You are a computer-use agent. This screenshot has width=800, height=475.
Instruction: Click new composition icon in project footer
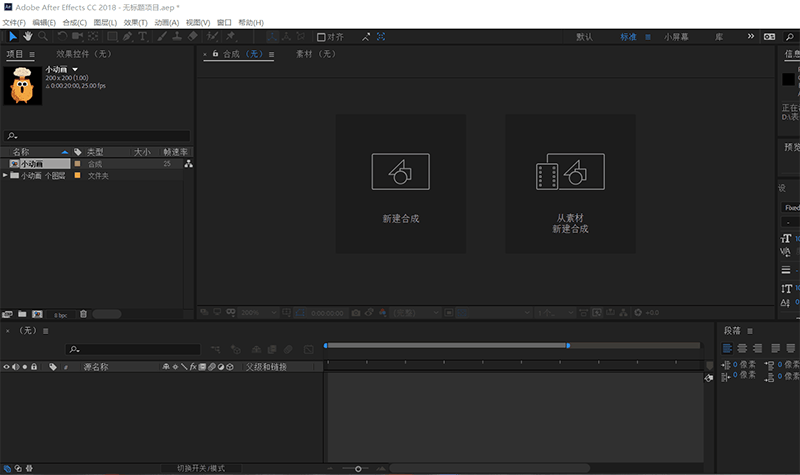click(37, 314)
